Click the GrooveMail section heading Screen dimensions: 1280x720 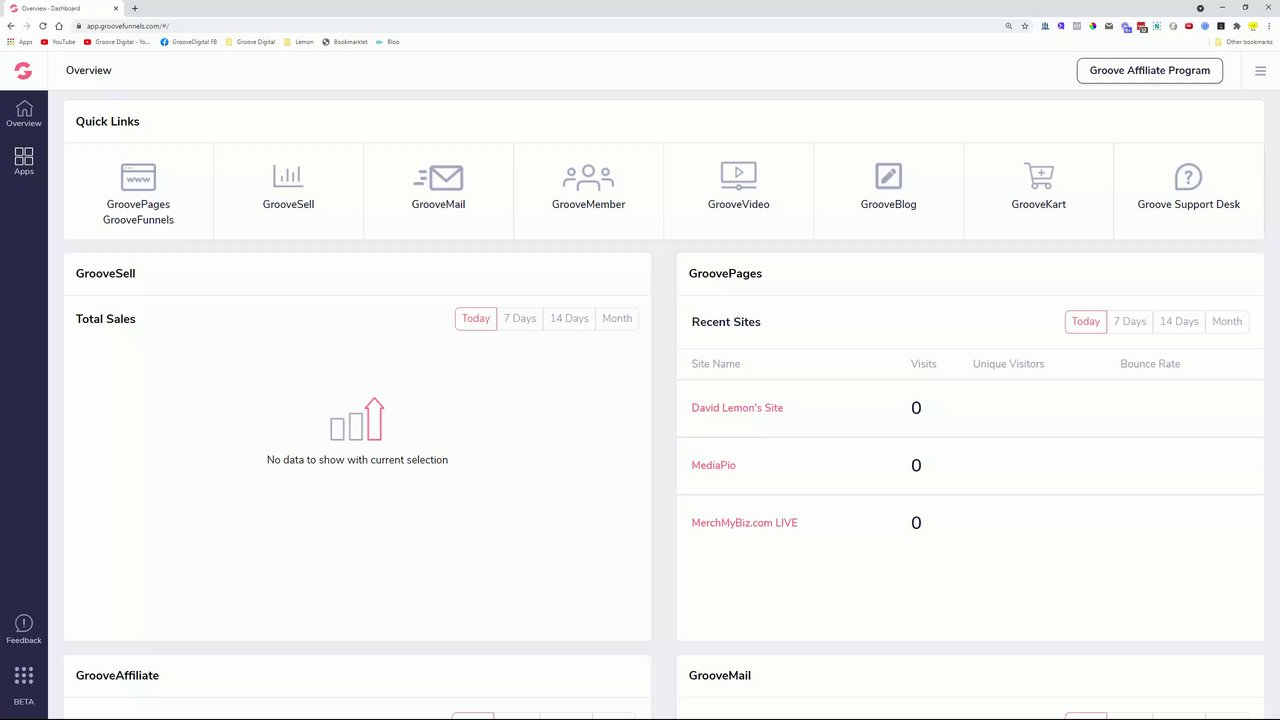[720, 676]
